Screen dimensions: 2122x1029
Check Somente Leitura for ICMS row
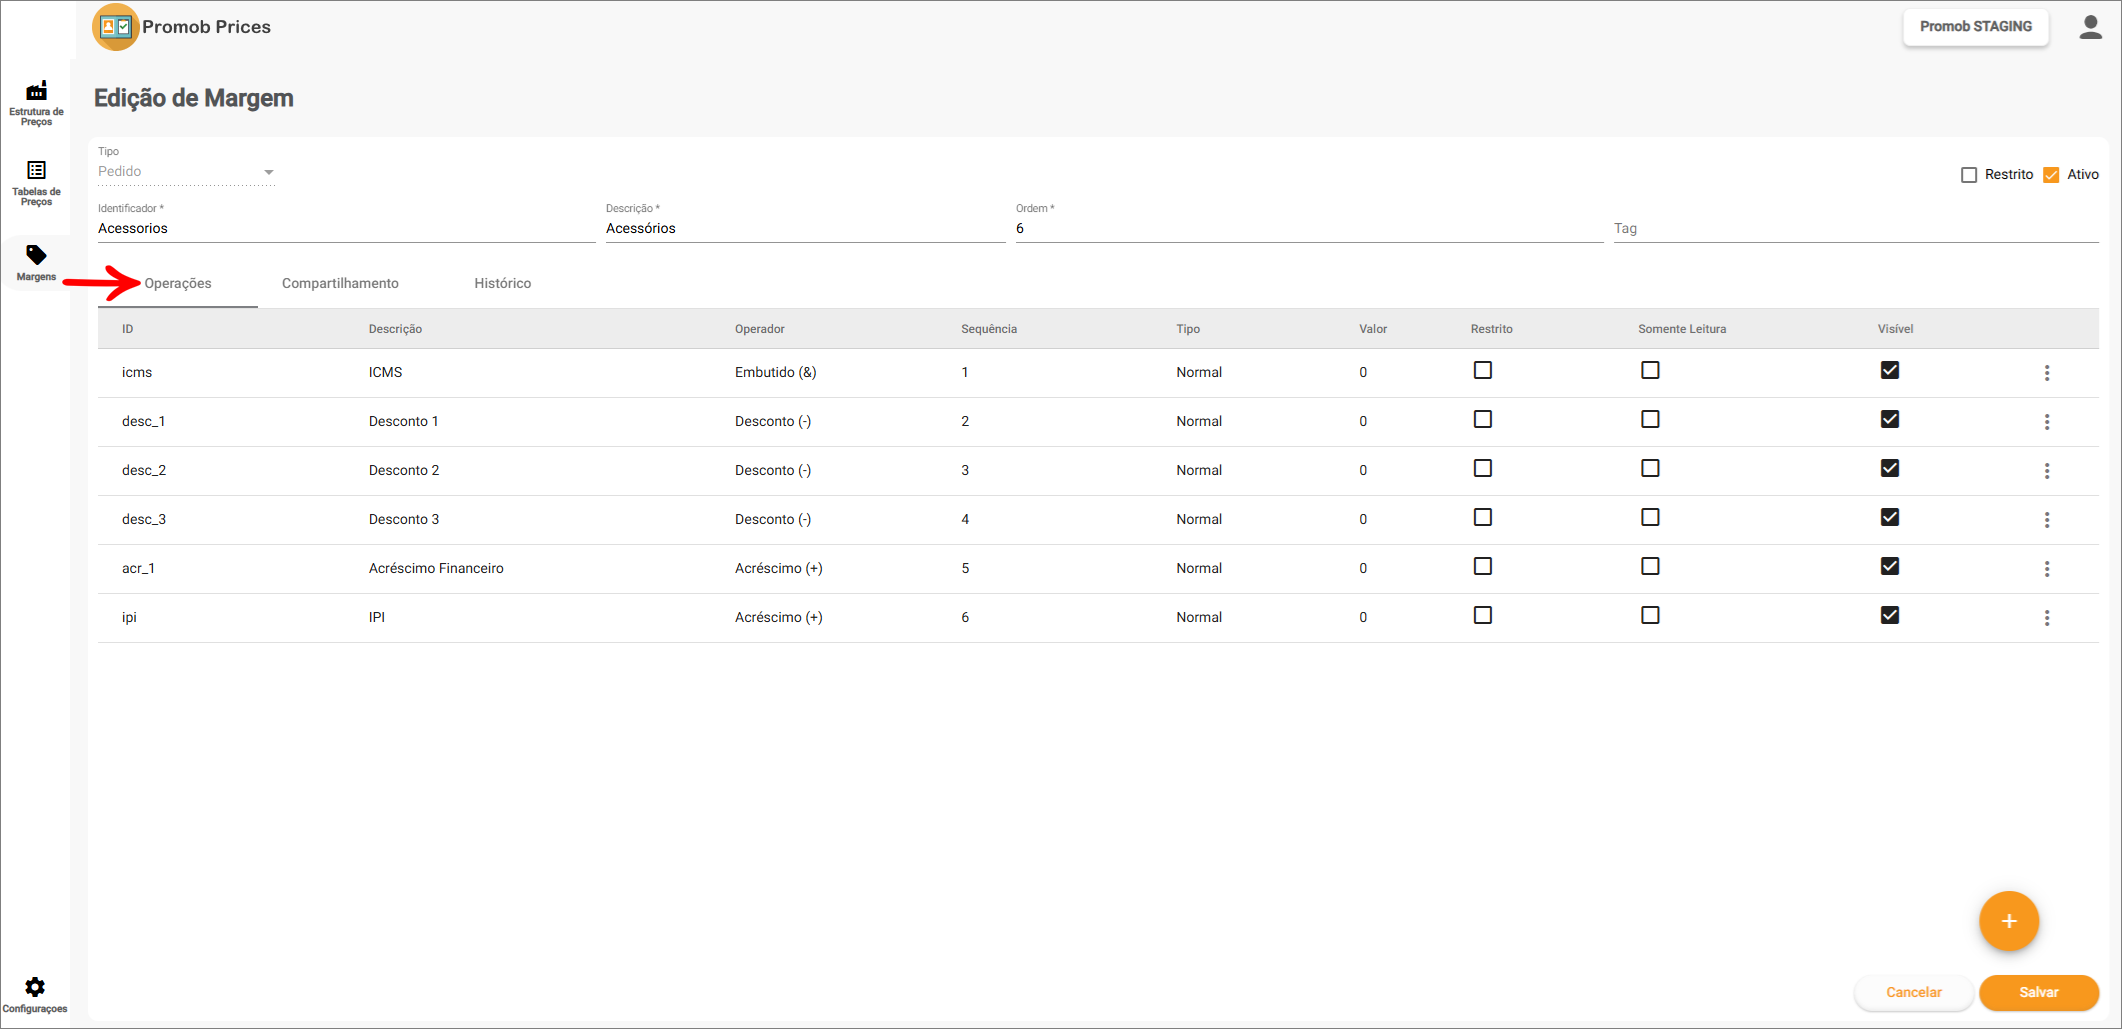pyautogui.click(x=1650, y=370)
